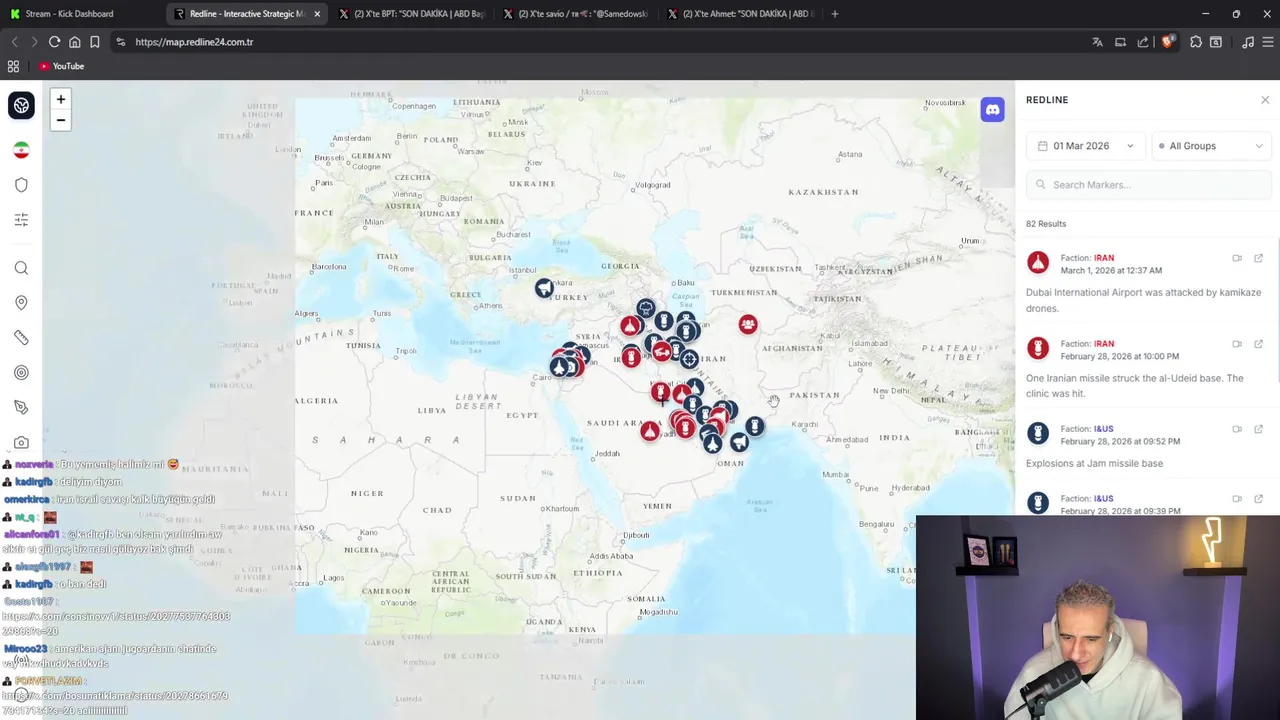This screenshot has height=720, width=1280.
Task: Switch to the 'X'te BPT' browser tab
Action: [x=412, y=14]
